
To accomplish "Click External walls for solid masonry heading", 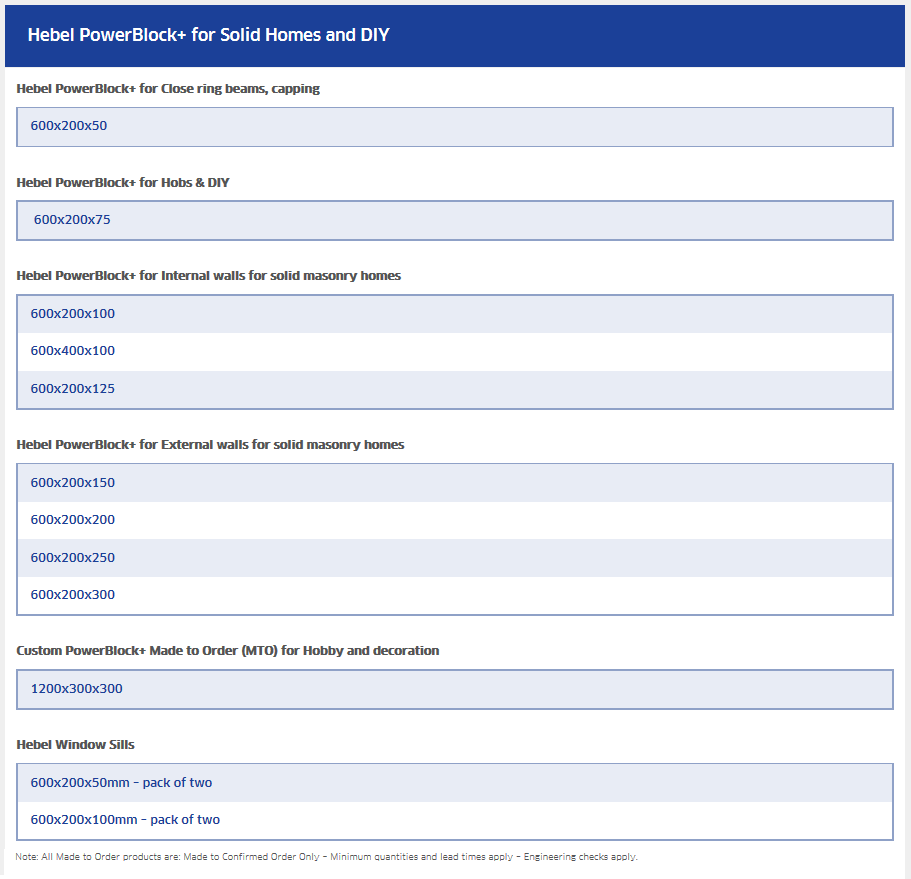I will coord(210,444).
